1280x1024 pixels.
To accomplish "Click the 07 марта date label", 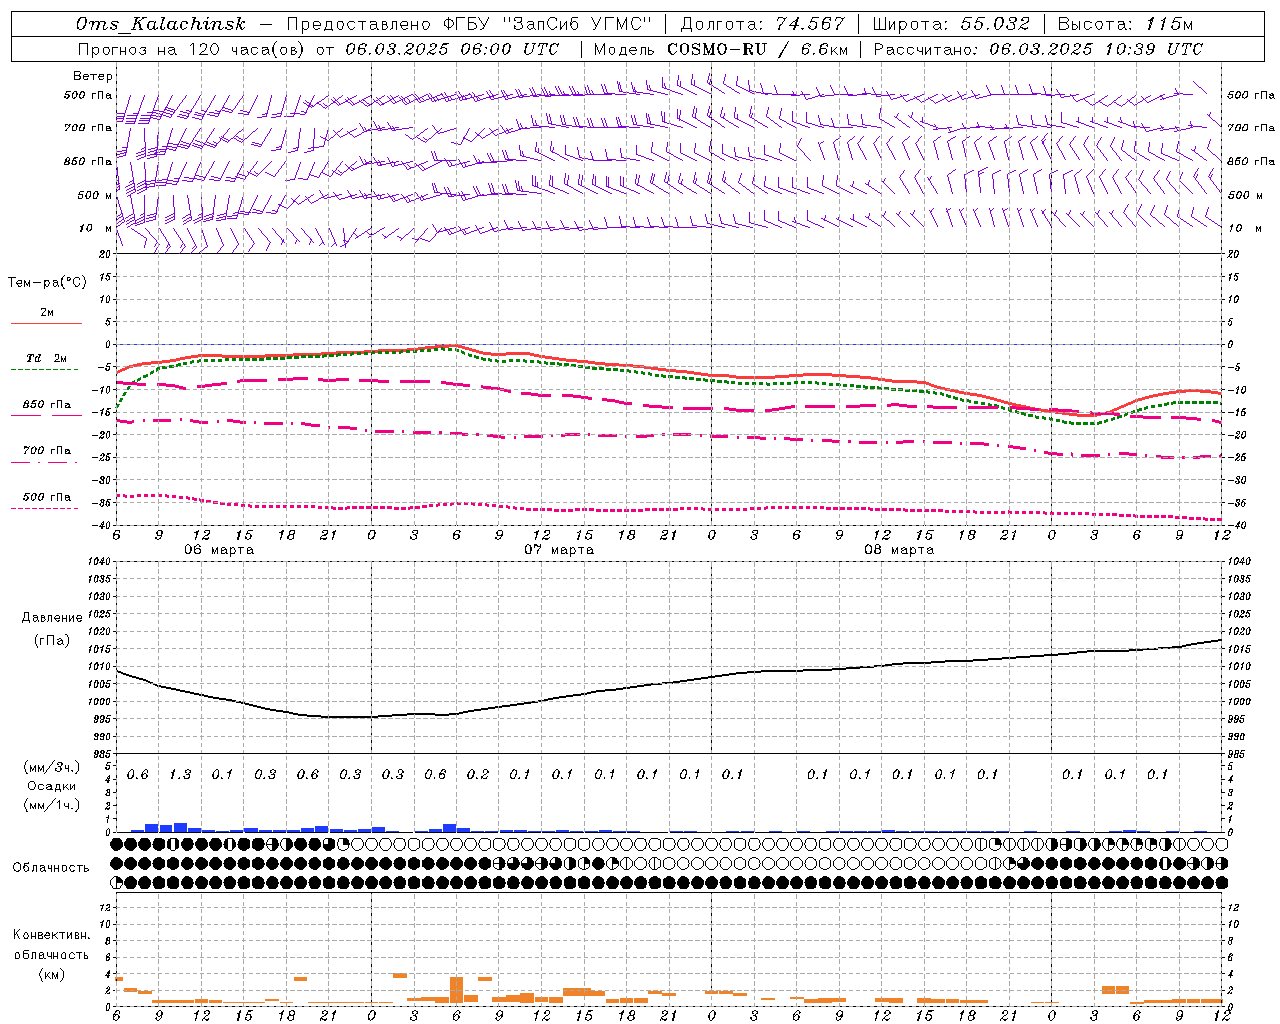I will [559, 550].
